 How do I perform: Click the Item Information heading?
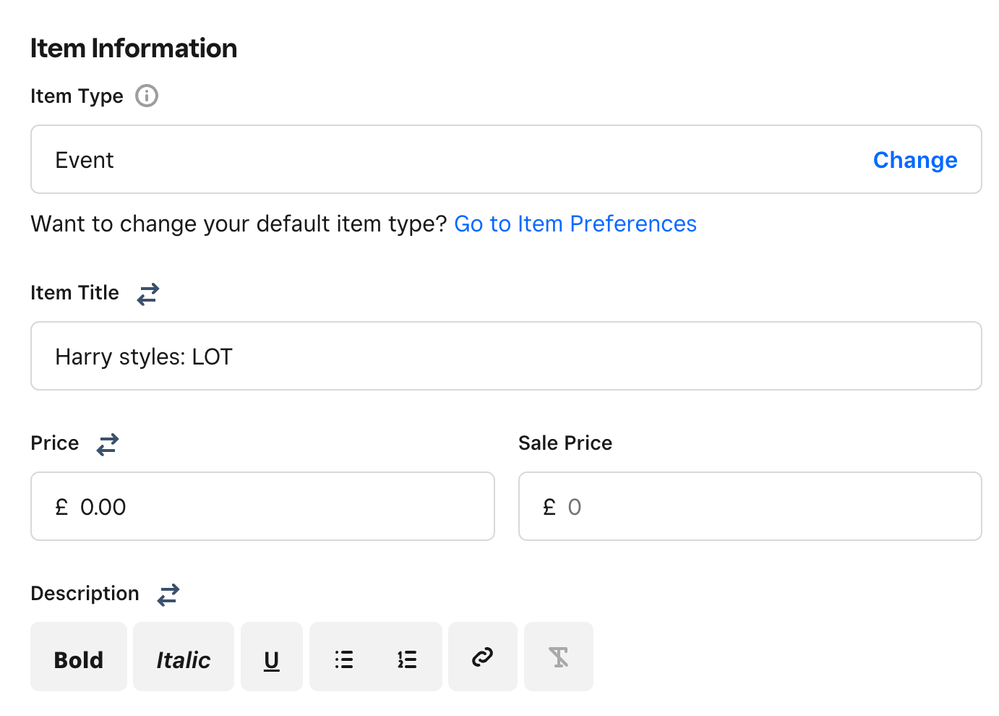click(134, 48)
